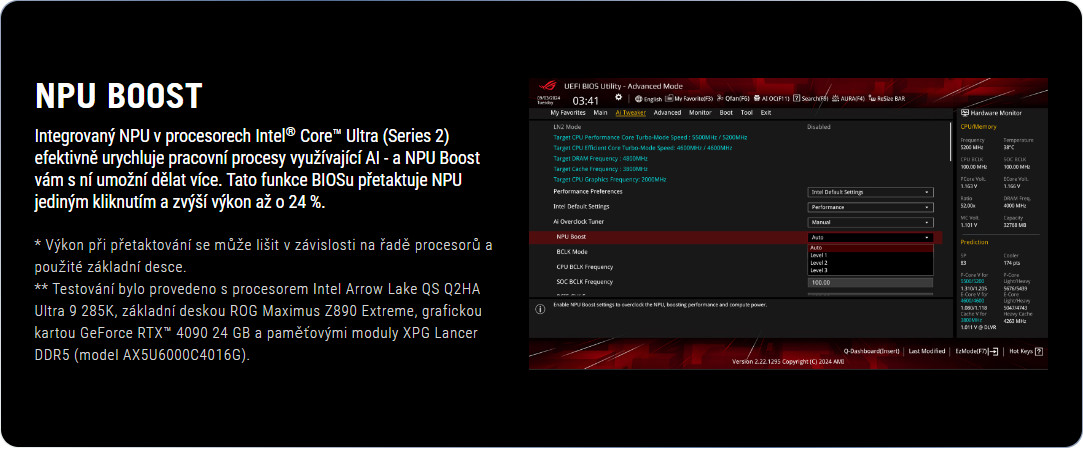Choose Level 2 in NPU Boost list
The height and width of the screenshot is (466, 1083).
[x=819, y=263]
